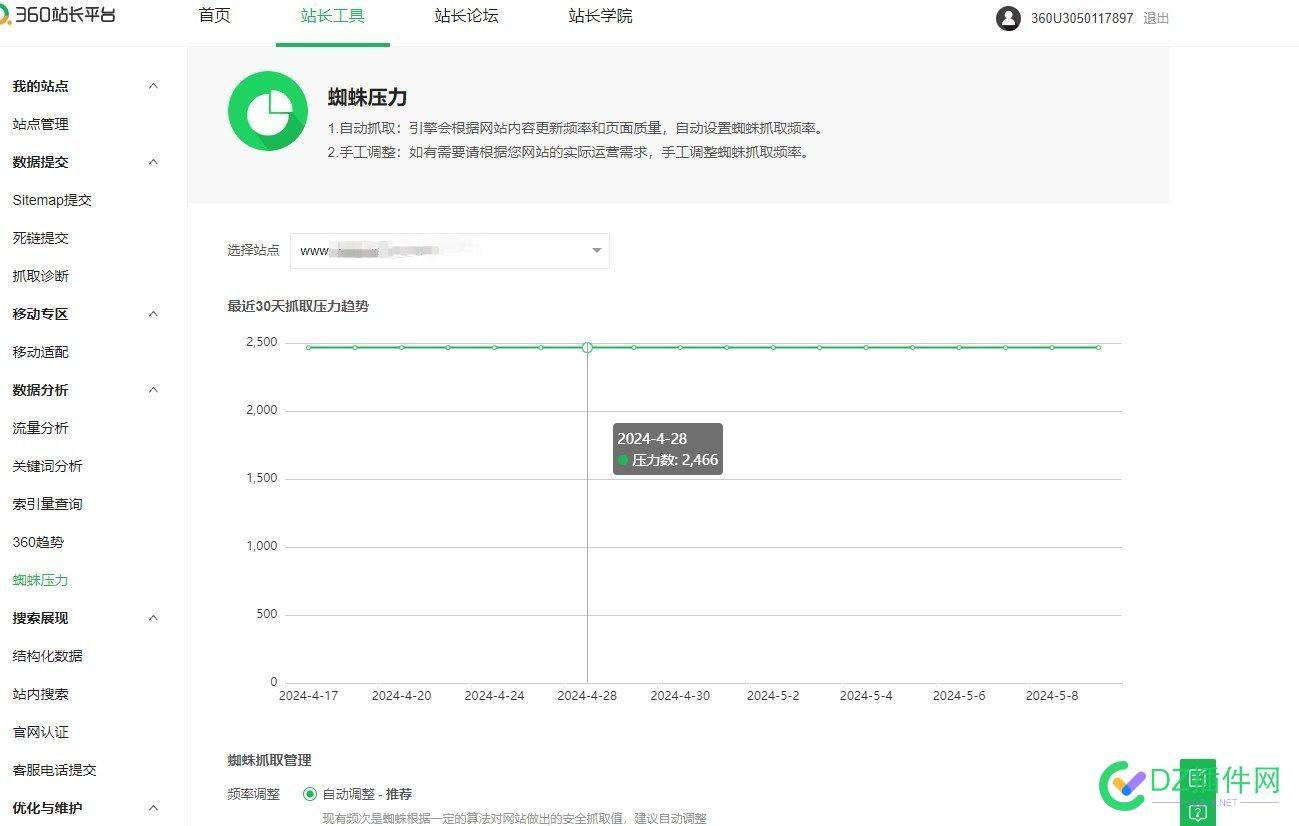Click the 频率调整 label

[x=253, y=794]
